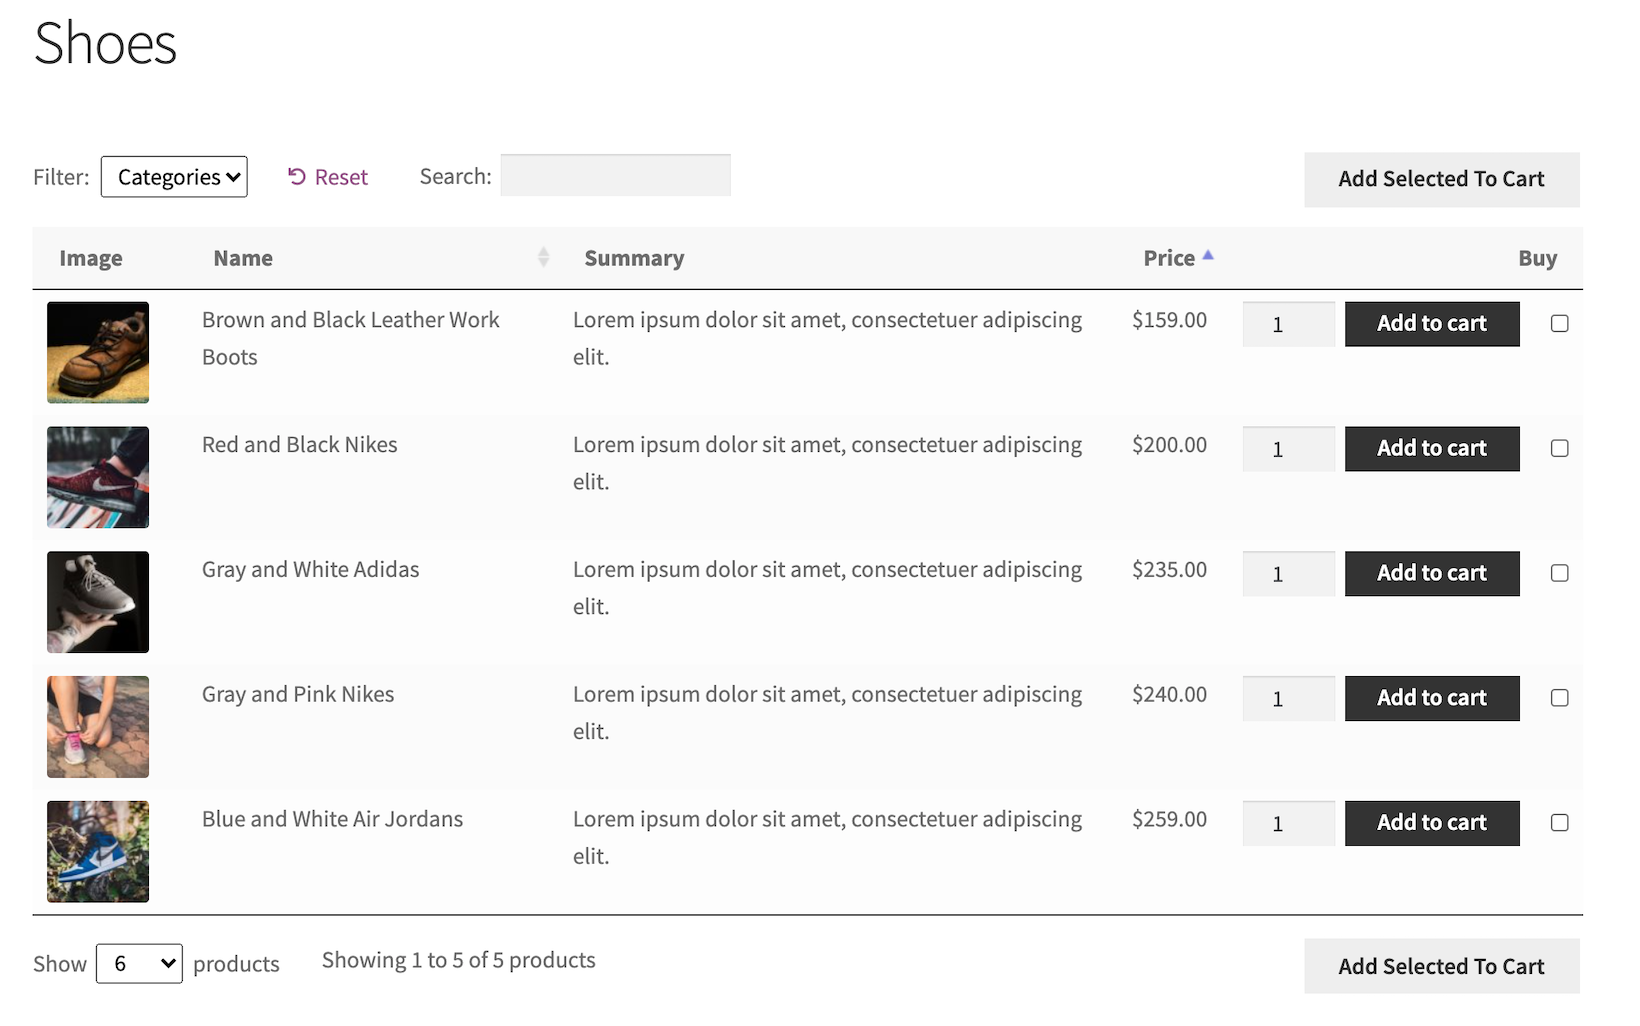
Task: Click the Search input field
Action: tap(615, 174)
